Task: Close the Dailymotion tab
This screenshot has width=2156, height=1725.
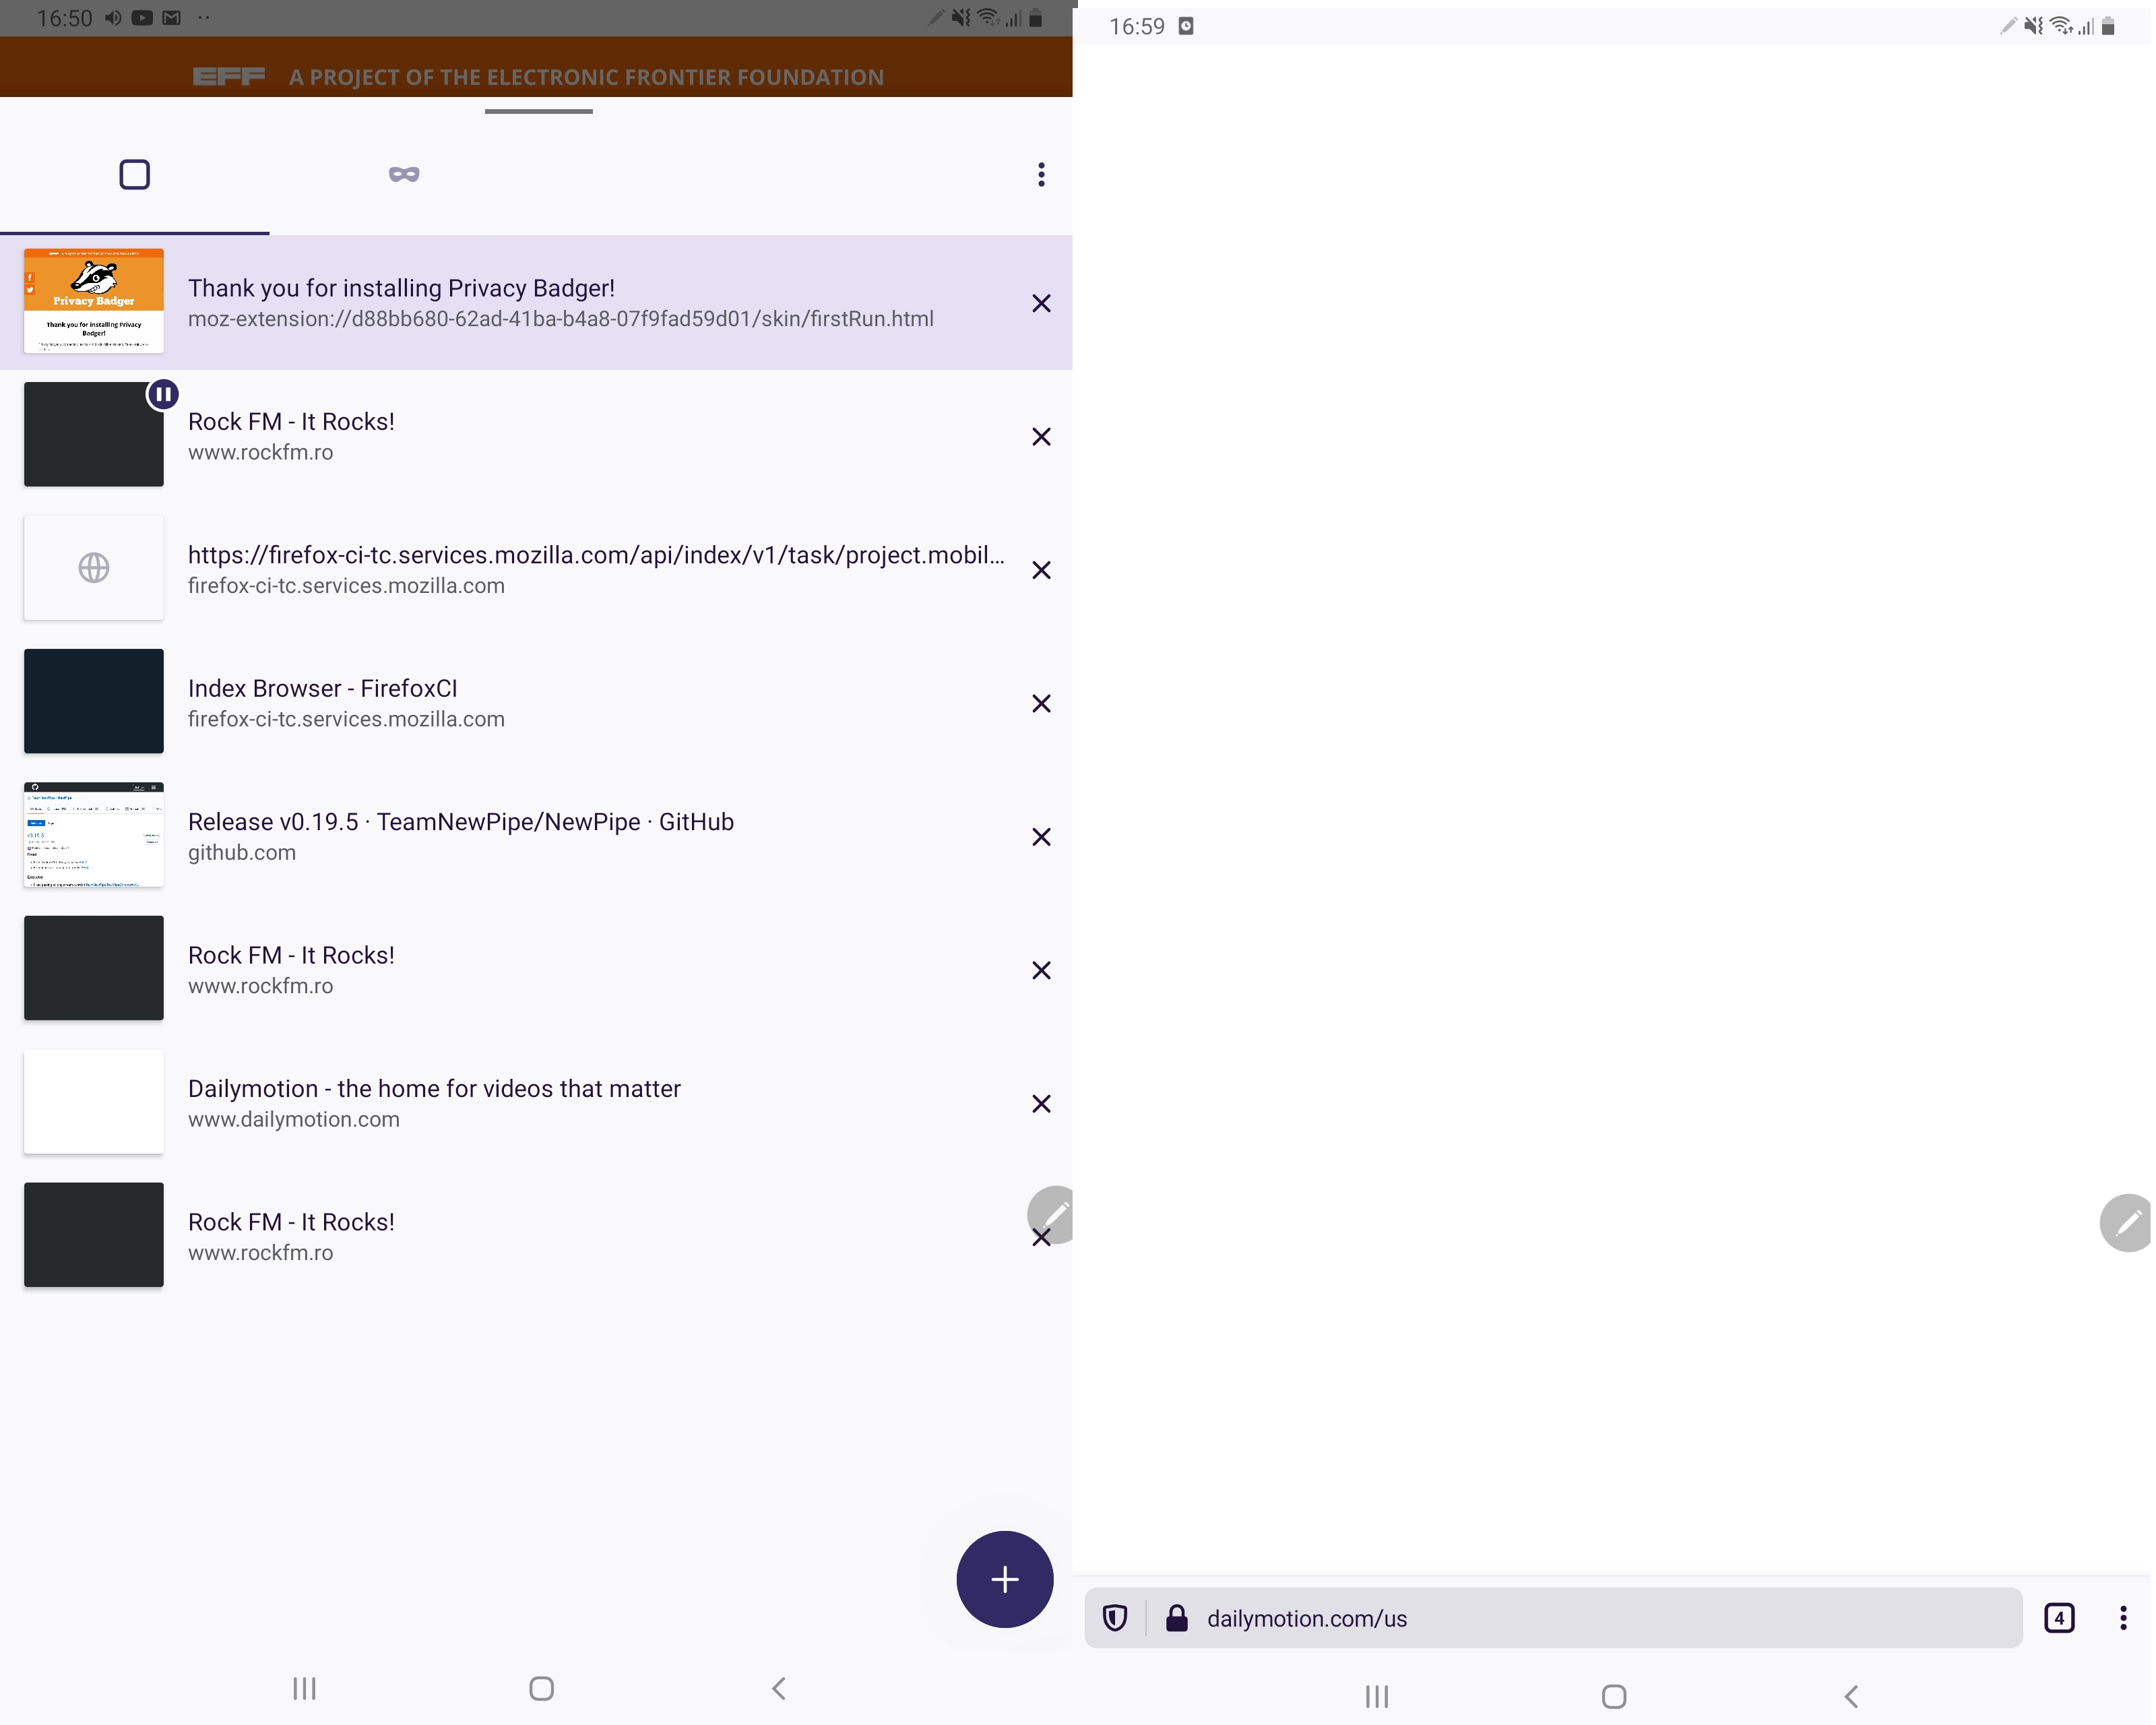Action: tap(1041, 1104)
